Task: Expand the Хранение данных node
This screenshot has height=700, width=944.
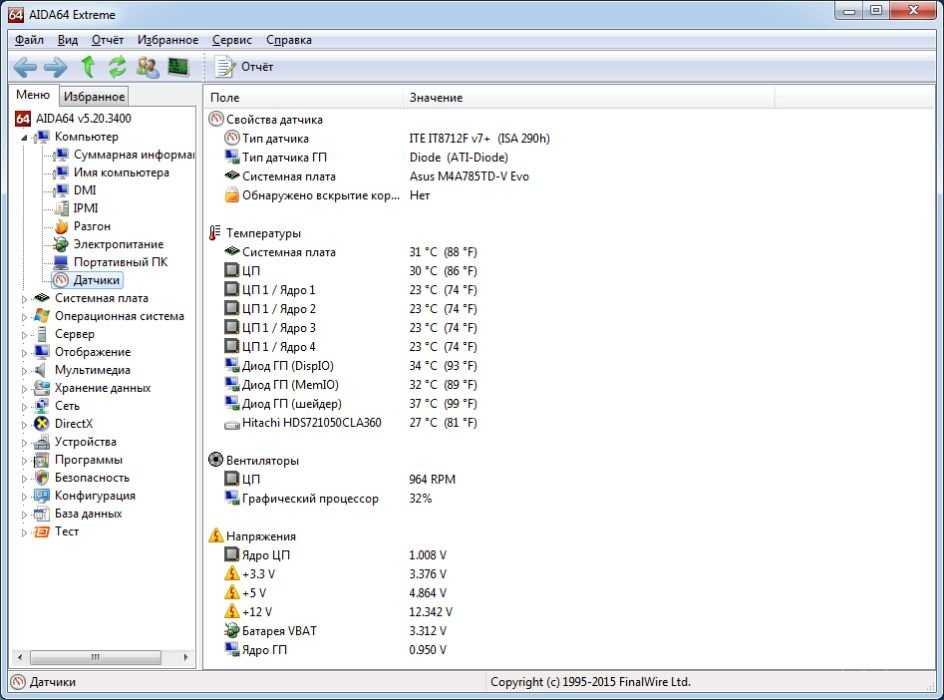Action: [24, 389]
